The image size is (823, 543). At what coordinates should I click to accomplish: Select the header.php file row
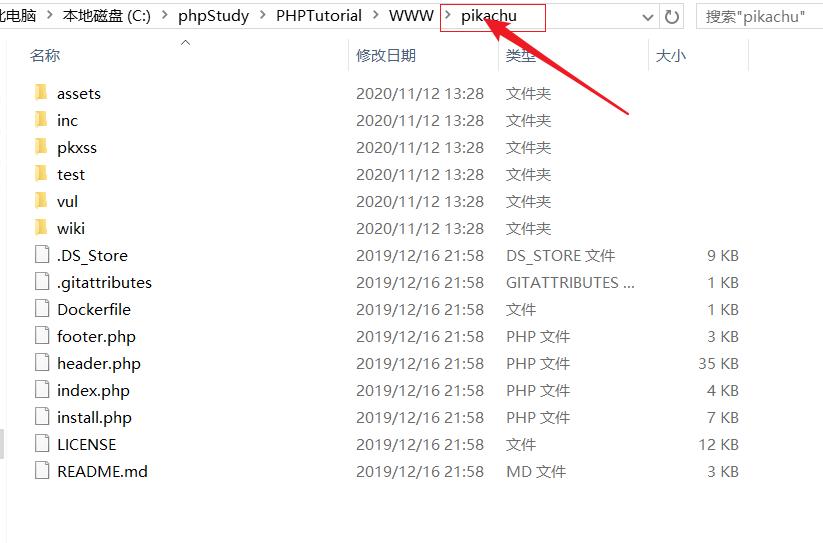pyautogui.click(x=387, y=363)
